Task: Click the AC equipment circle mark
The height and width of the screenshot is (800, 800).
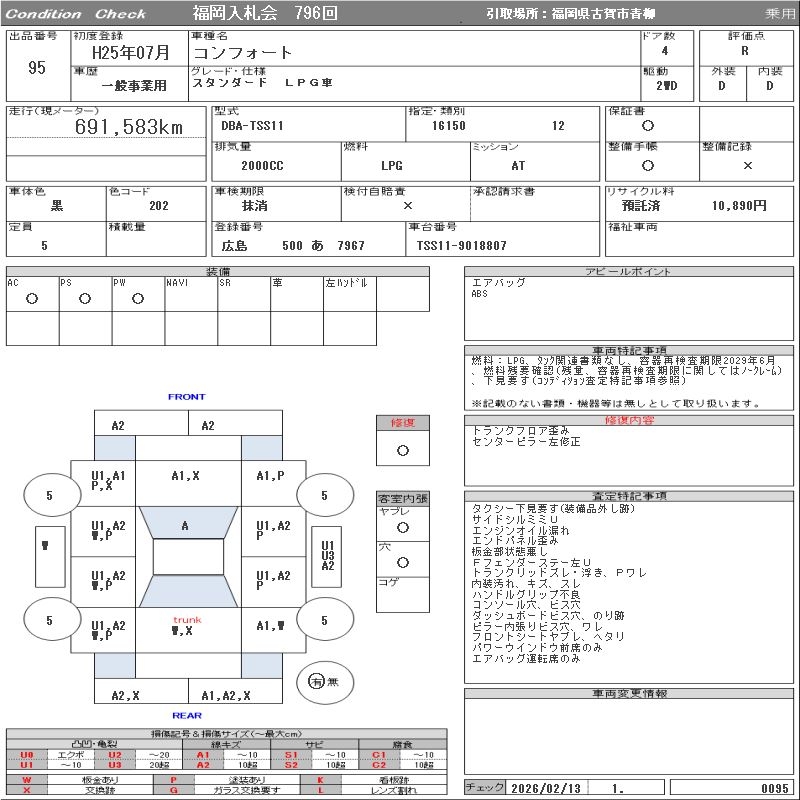Action: (32, 299)
